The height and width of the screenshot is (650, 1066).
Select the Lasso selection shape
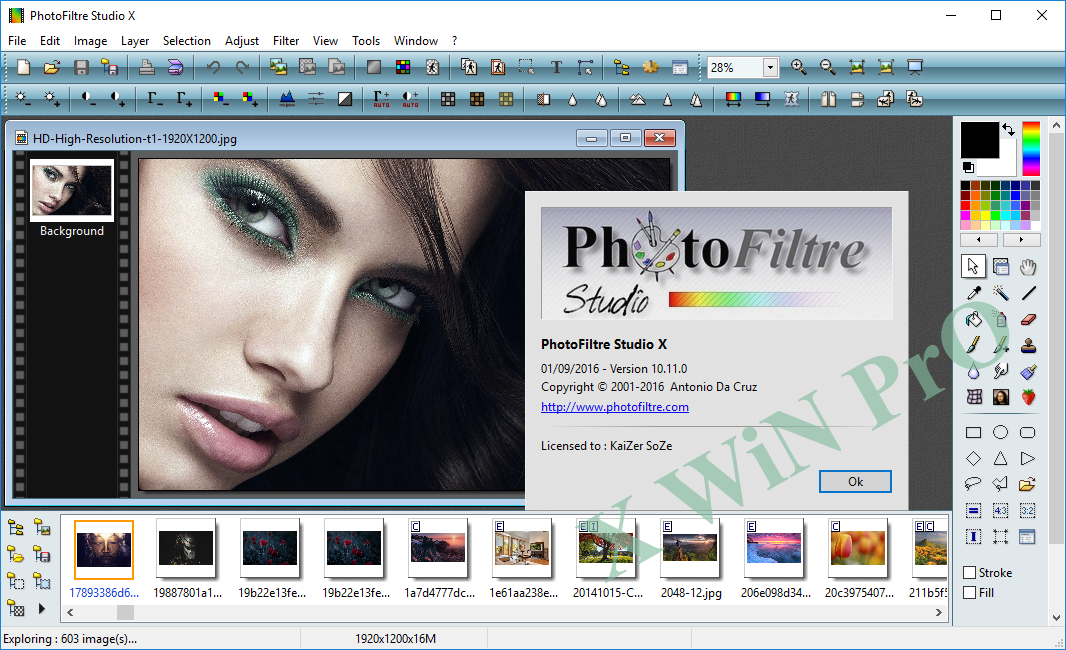pyautogui.click(x=973, y=483)
